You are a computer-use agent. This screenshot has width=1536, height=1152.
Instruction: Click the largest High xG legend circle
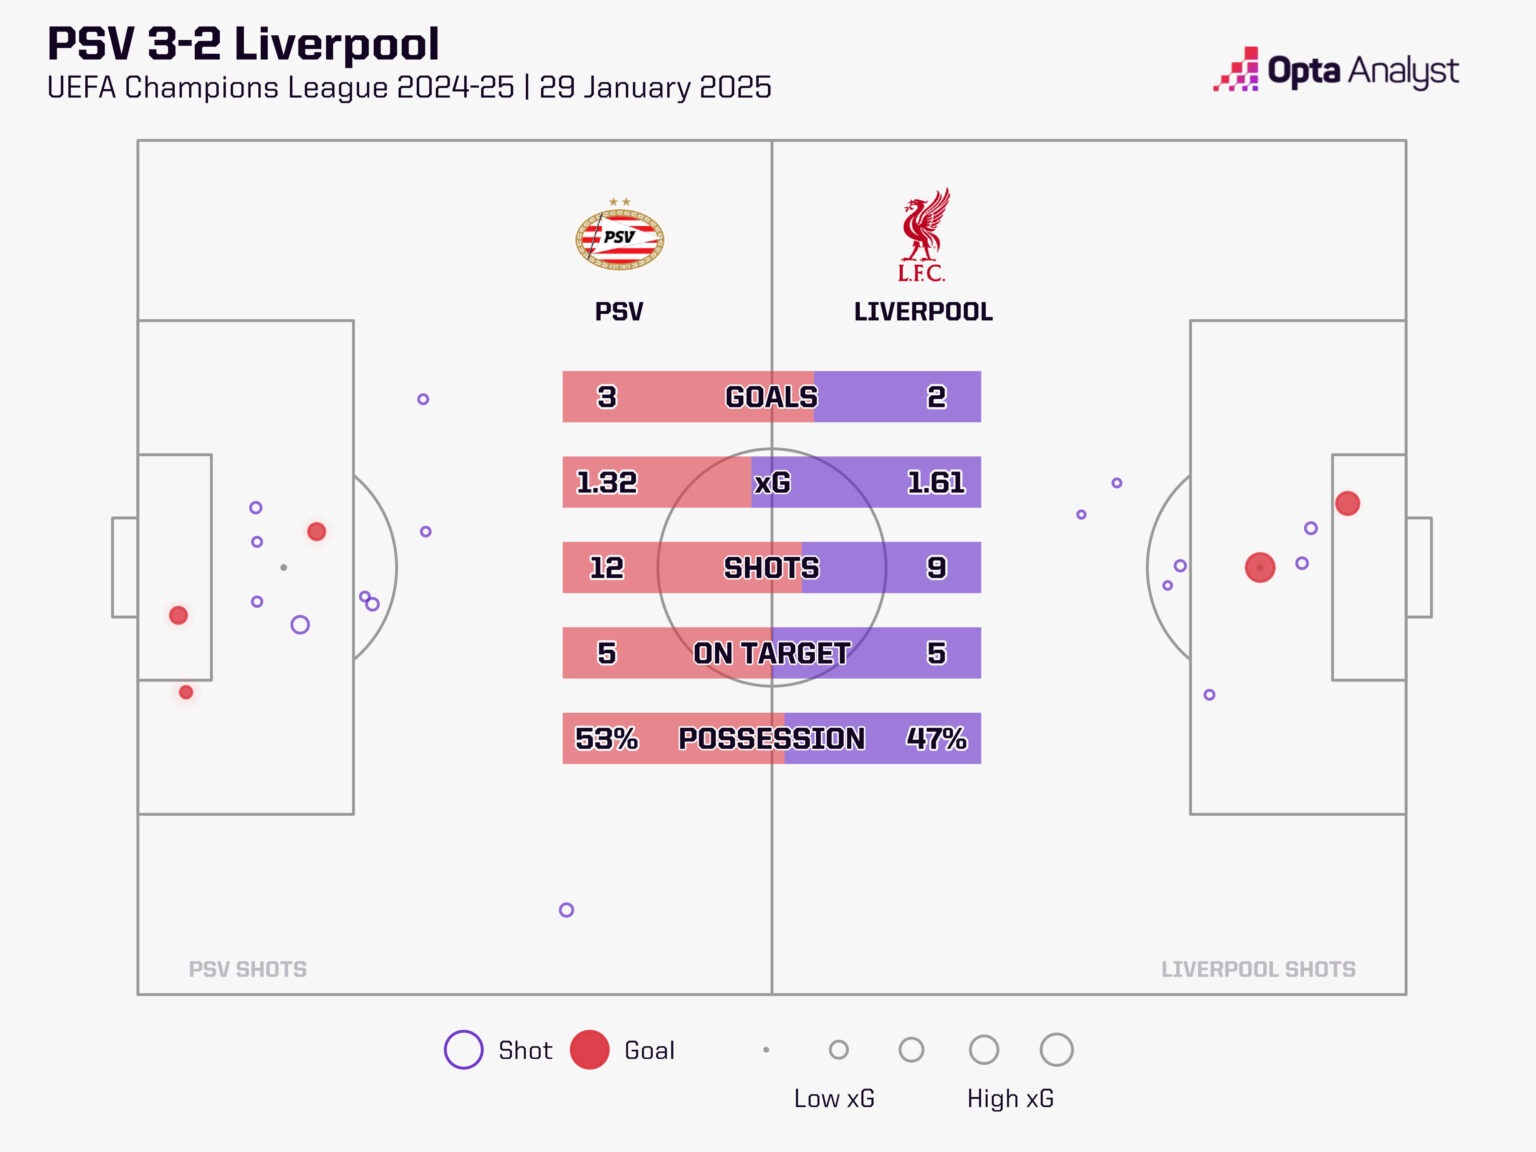click(1056, 1050)
